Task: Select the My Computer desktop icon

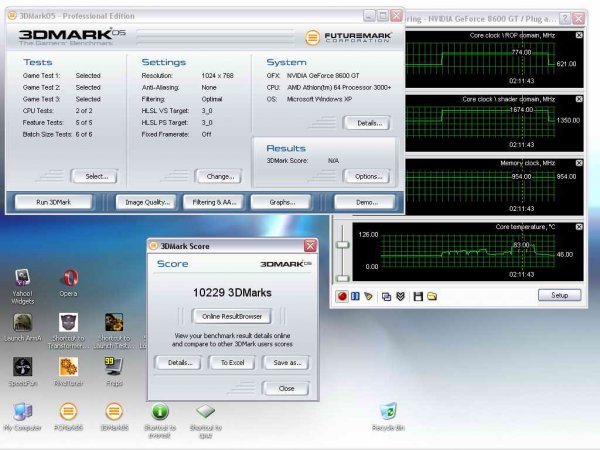Action: point(23,417)
